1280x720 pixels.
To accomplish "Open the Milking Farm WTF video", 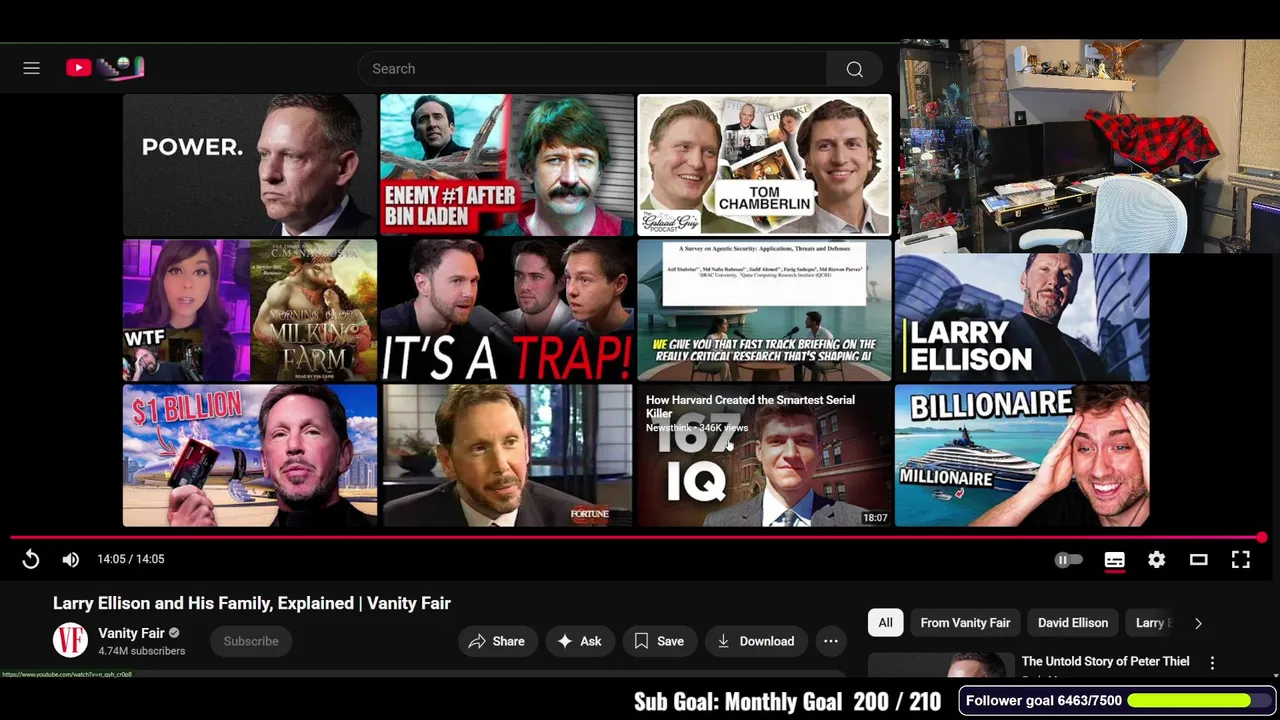I will click(x=250, y=311).
